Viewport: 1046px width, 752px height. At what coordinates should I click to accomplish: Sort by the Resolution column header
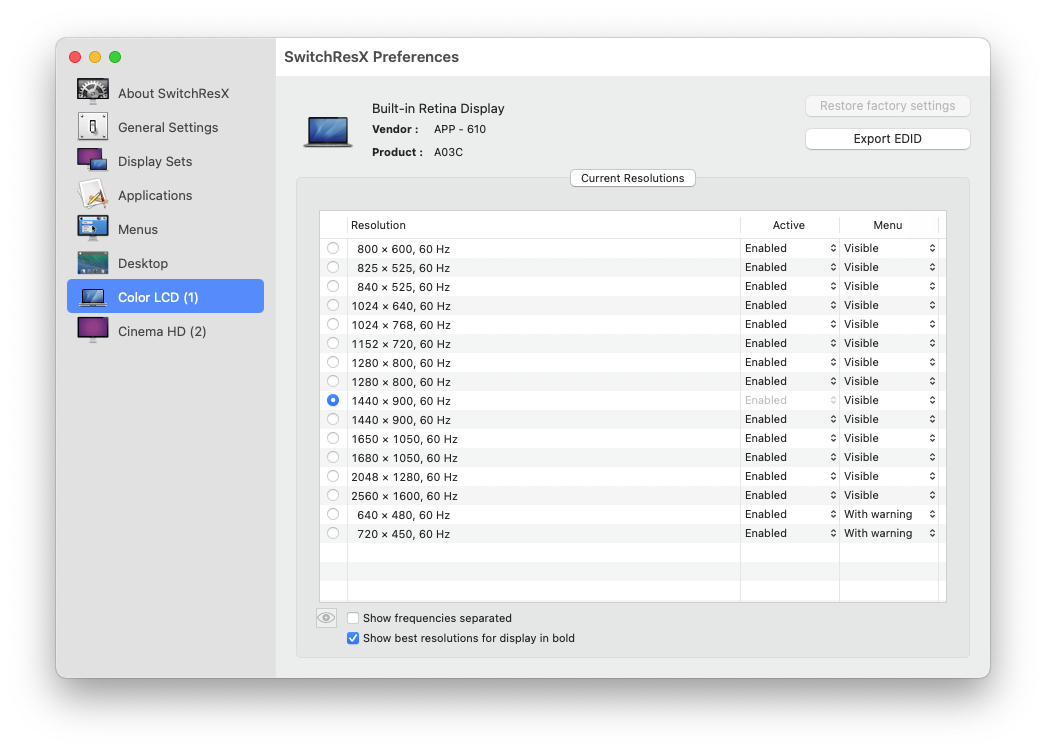pyautogui.click(x=543, y=226)
